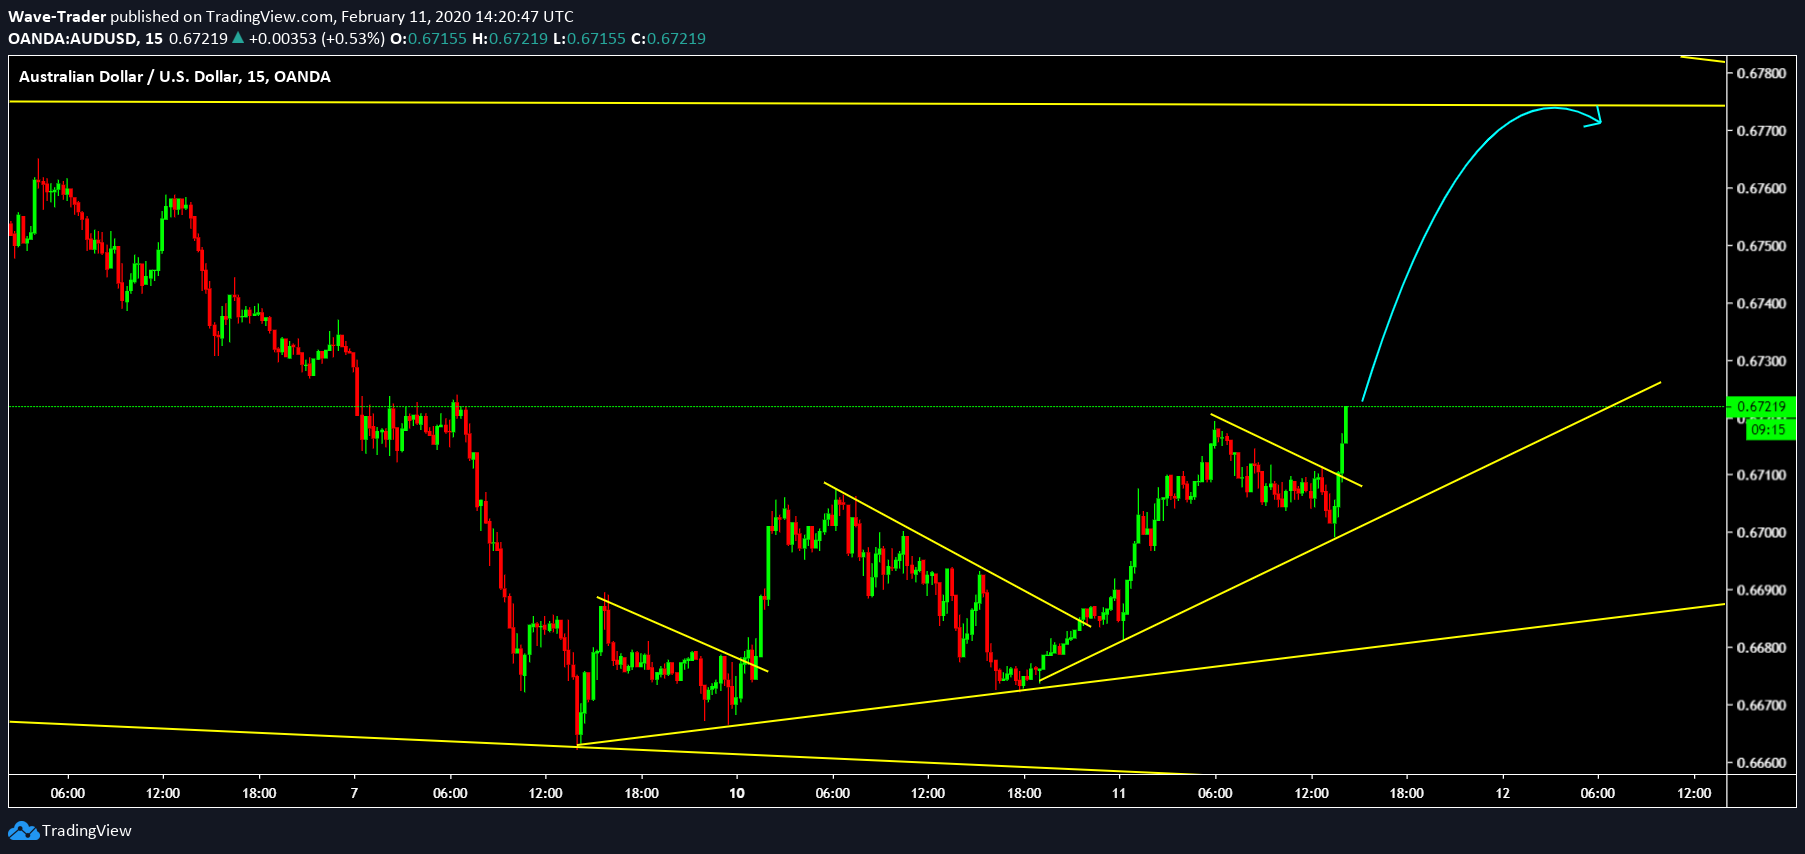Click the +0.00353 (+0.53%) change value
1805x854 pixels.
tap(317, 38)
